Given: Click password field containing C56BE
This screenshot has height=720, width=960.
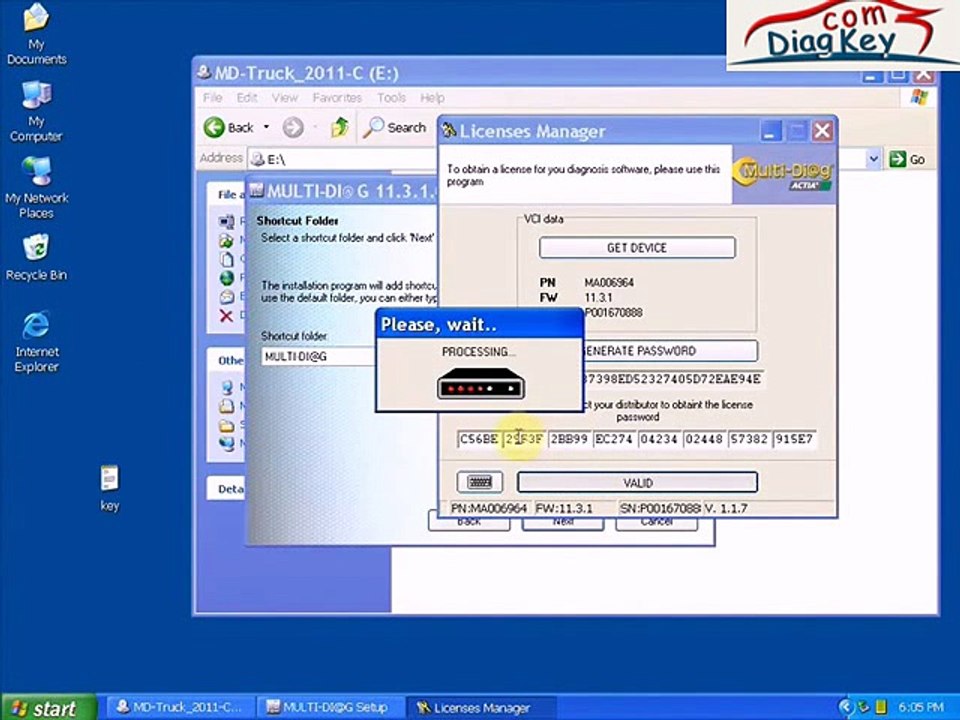Looking at the screenshot, I should 479,439.
